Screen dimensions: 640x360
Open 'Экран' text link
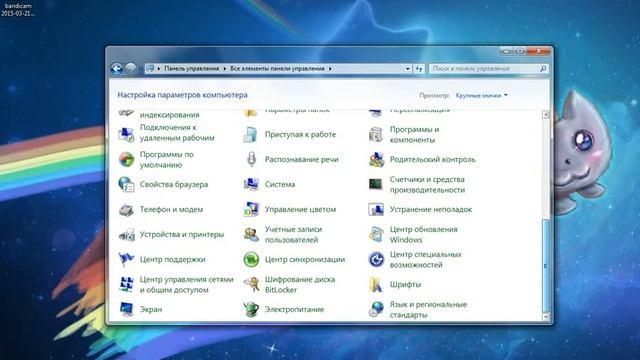(151, 309)
